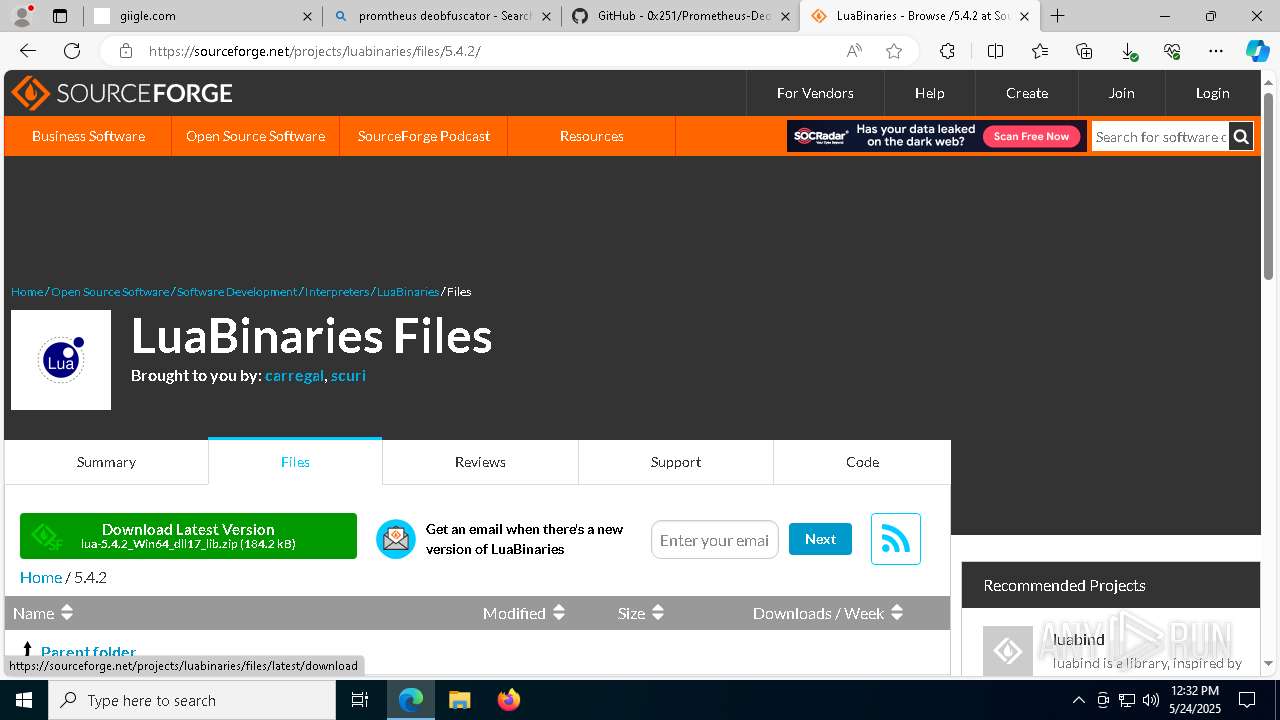The height and width of the screenshot is (720, 1280).
Task: Close the LuaBinaries browser tab
Action: pos(1024,16)
